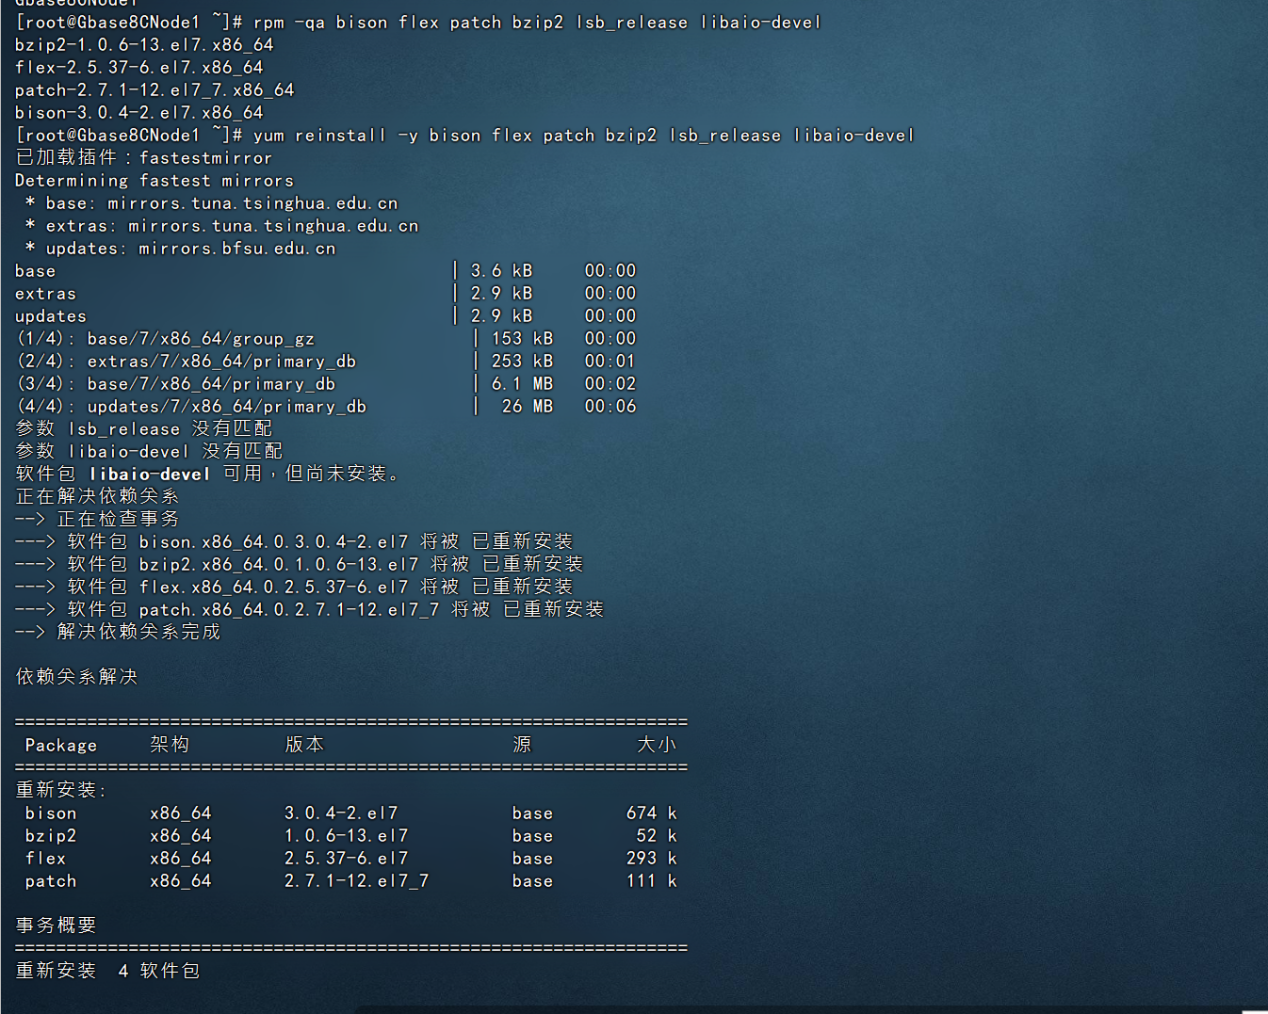Viewport: 1268px width, 1014px height.
Task: Click '(2/4): extras/7/x86_64/primary_db' download line
Action: (x=326, y=361)
